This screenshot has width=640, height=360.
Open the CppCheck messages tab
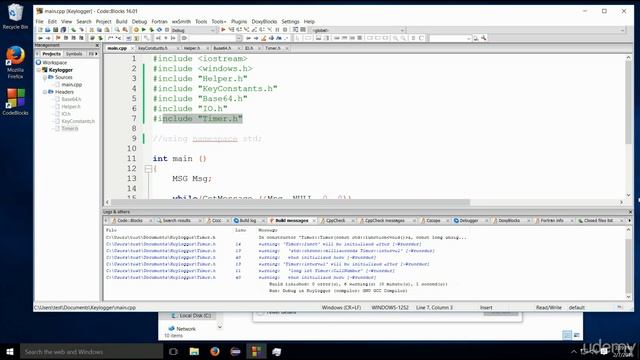pyautogui.click(x=384, y=220)
